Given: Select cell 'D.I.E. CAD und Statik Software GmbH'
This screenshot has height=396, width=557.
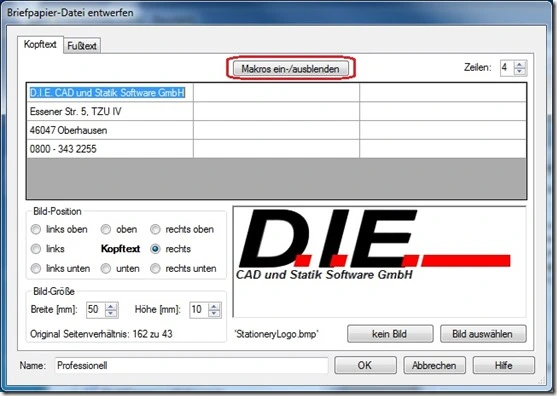Looking at the screenshot, I should tap(110, 93).
